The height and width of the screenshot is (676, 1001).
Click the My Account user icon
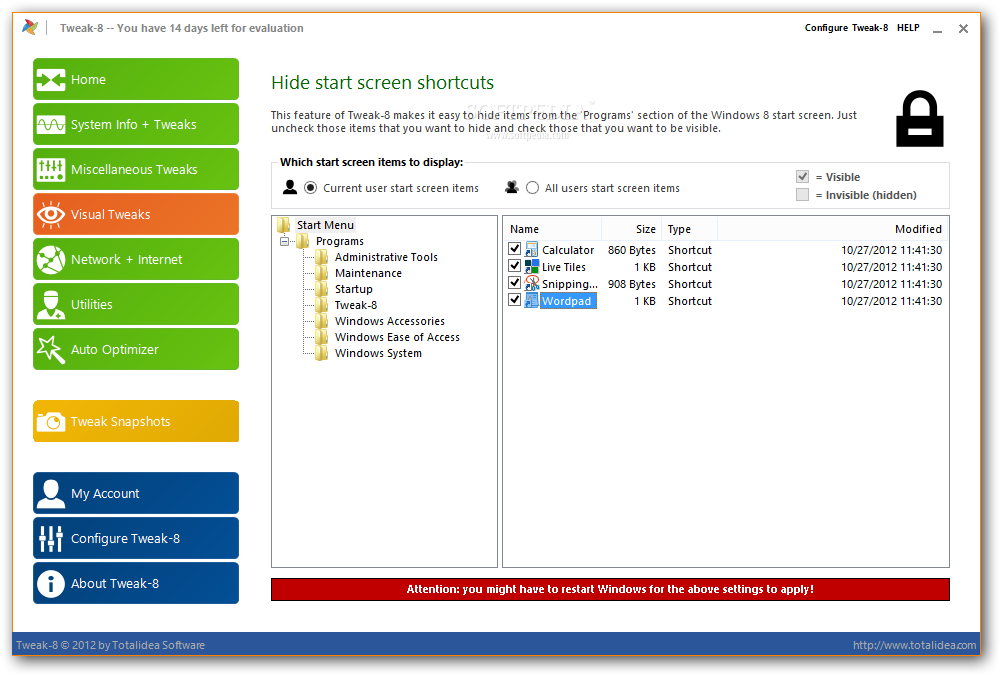(51, 493)
